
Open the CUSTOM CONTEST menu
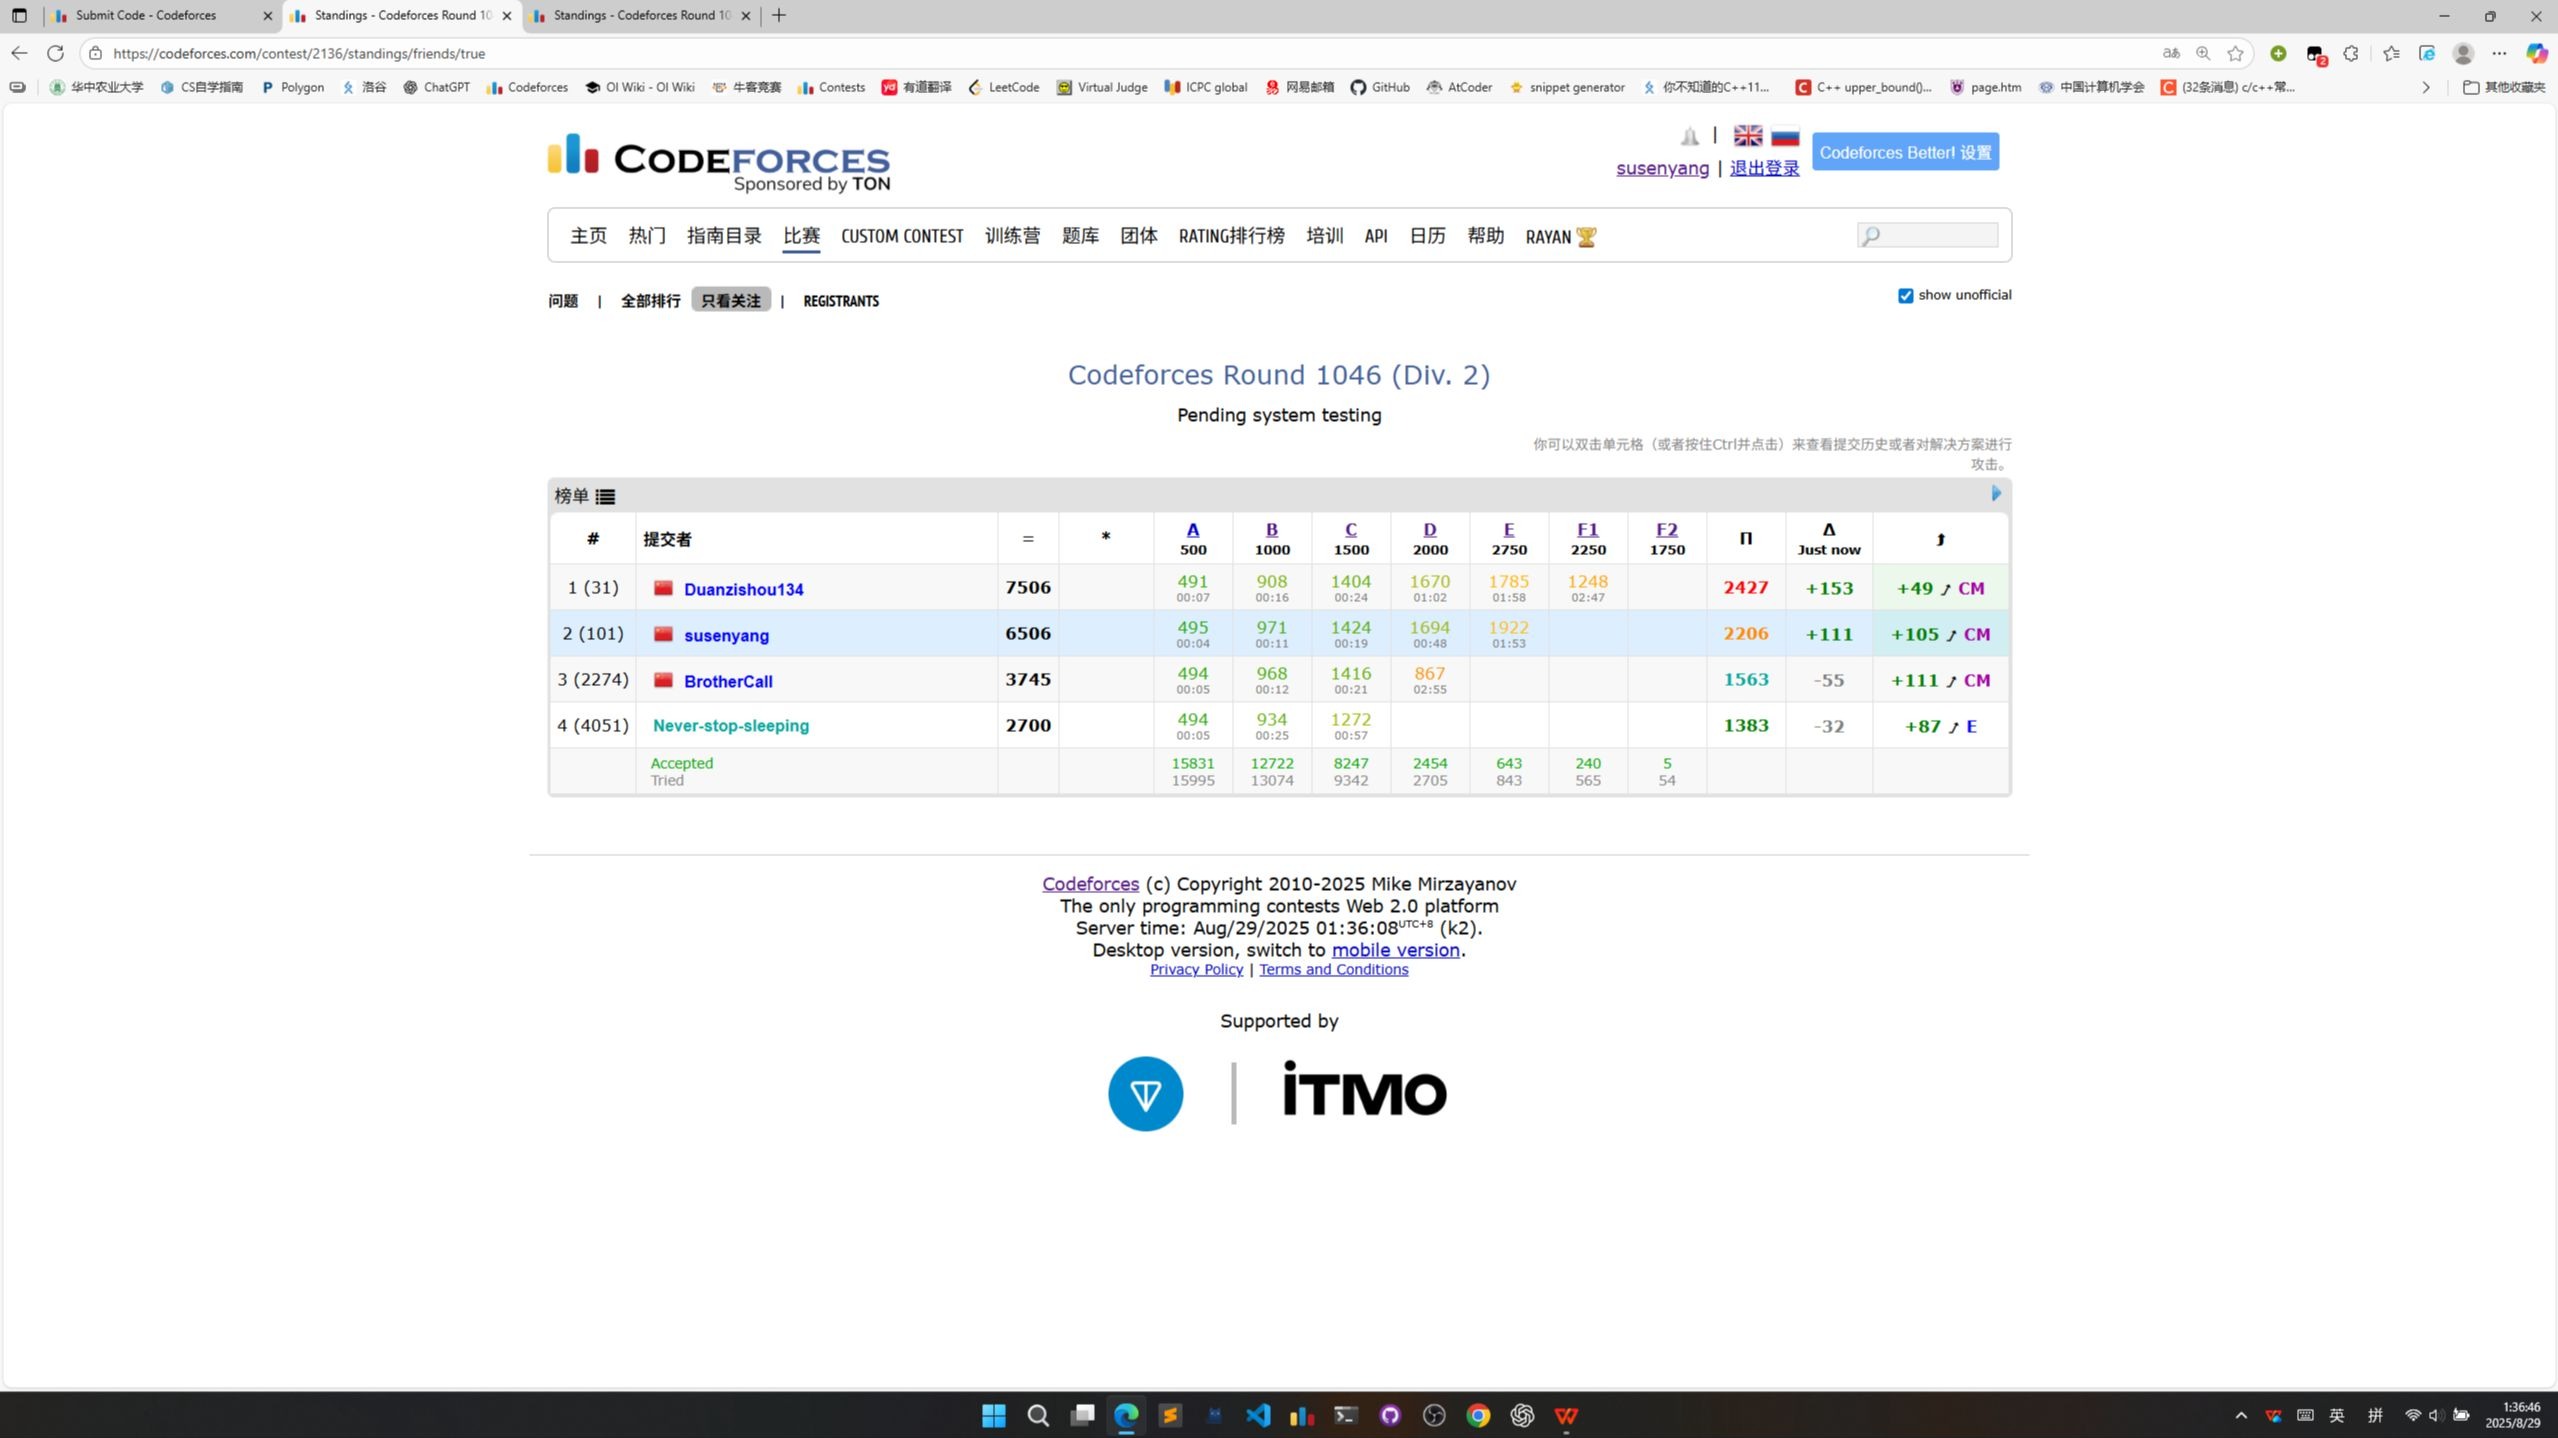902,236
